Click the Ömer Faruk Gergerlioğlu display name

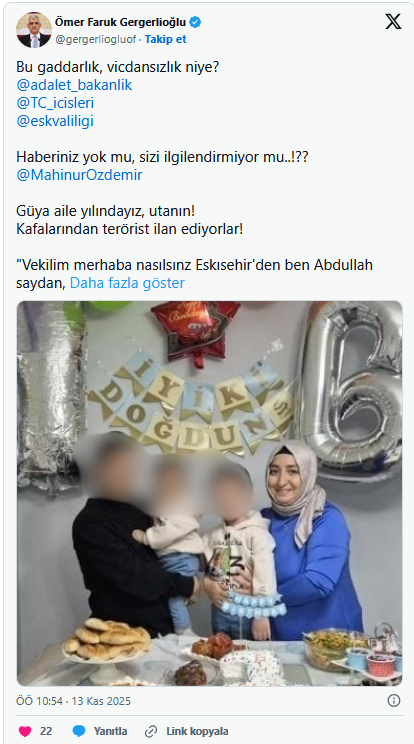click(x=121, y=22)
